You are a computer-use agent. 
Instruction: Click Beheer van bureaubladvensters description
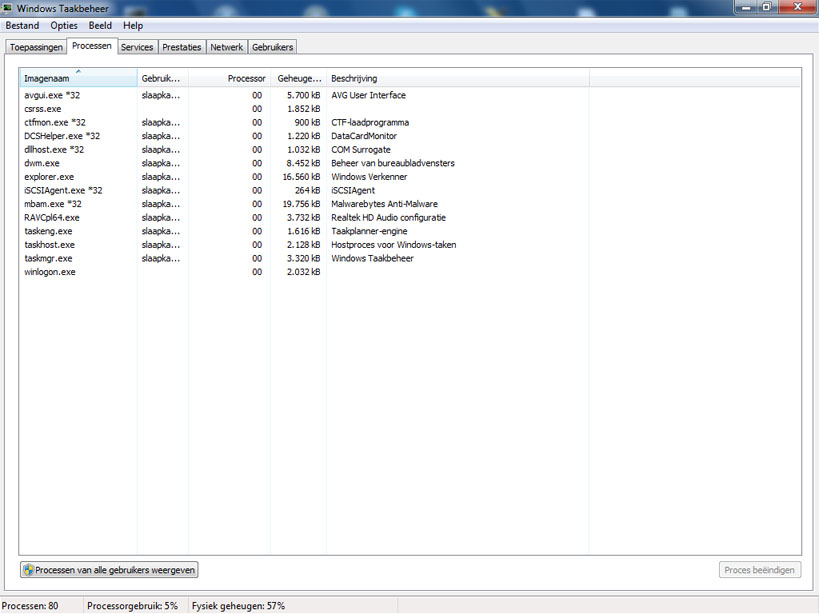click(x=393, y=163)
